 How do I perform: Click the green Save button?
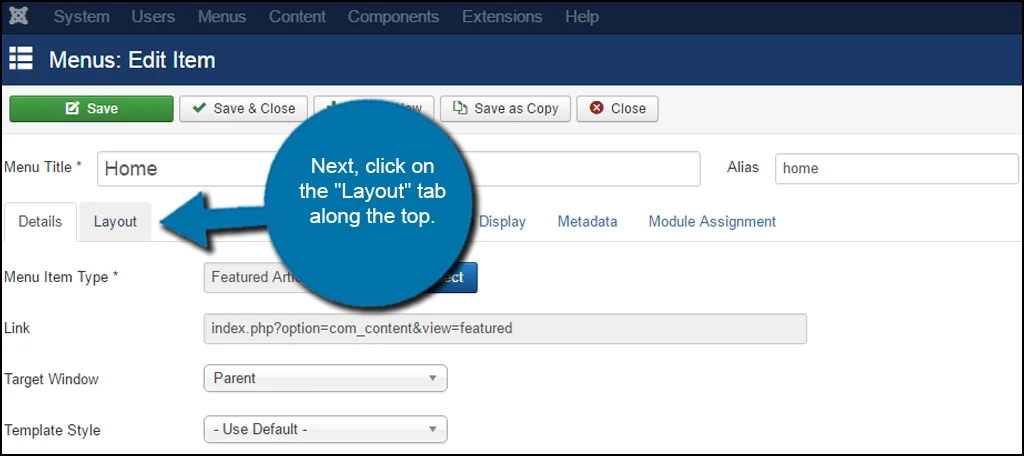91,109
